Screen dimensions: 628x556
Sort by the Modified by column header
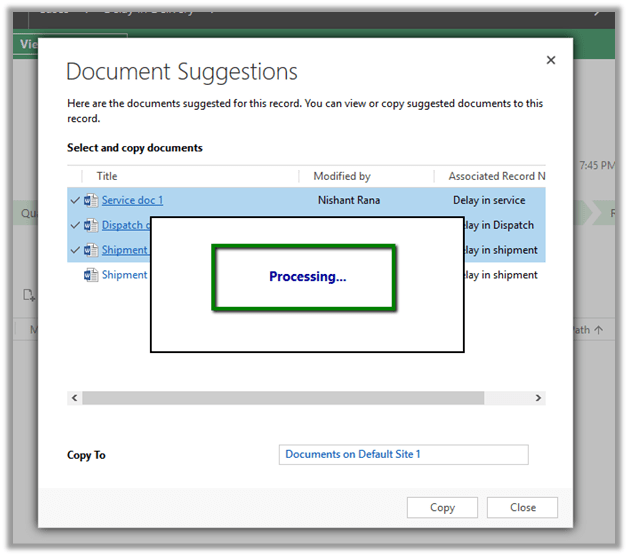(x=342, y=176)
